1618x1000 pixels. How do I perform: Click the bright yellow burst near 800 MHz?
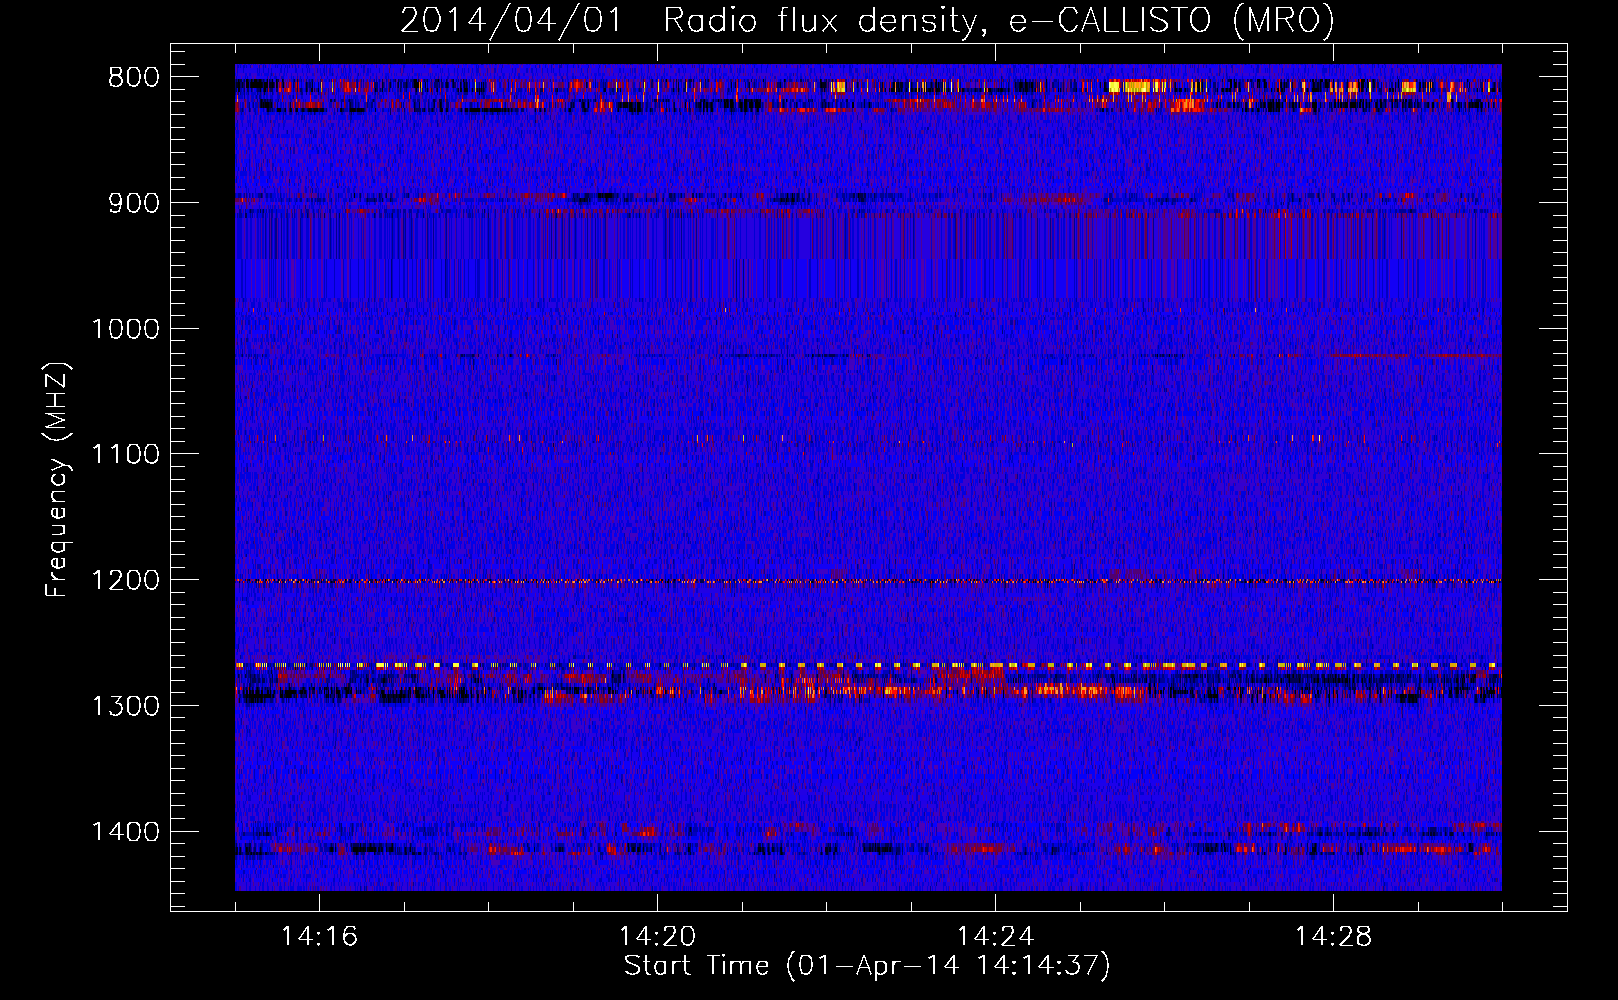(x=1138, y=87)
